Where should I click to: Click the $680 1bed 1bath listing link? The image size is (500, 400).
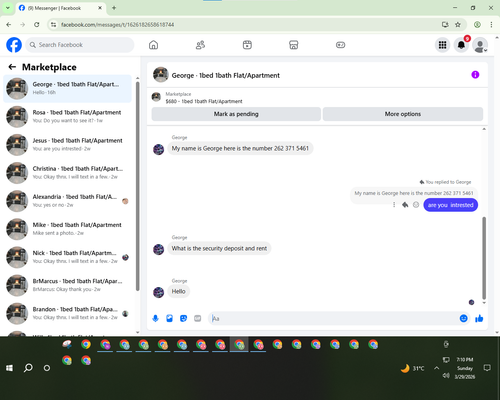[x=204, y=101]
